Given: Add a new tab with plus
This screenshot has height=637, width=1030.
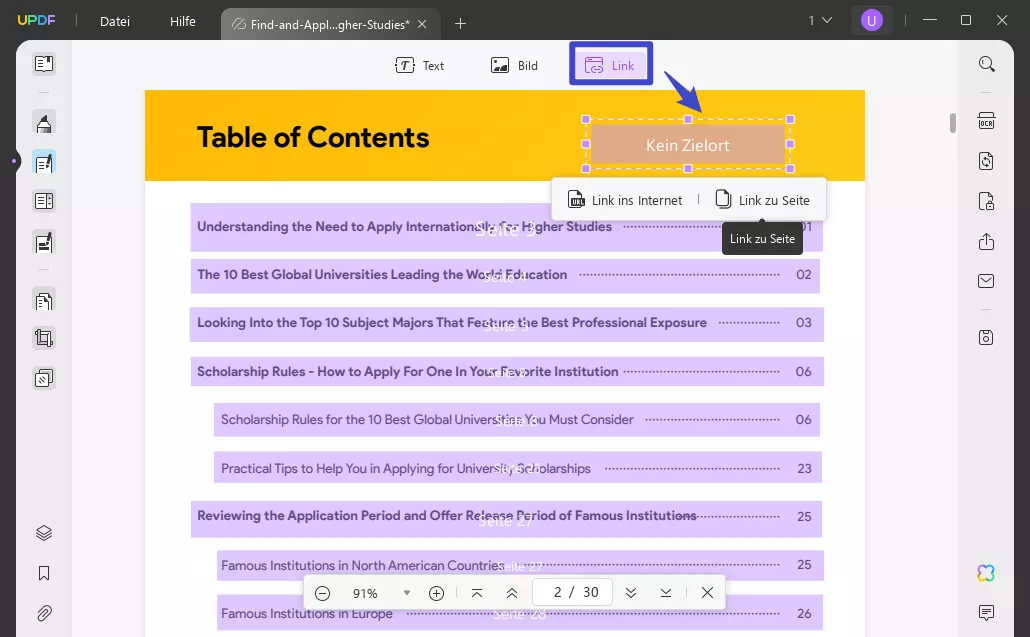Looking at the screenshot, I should point(460,23).
